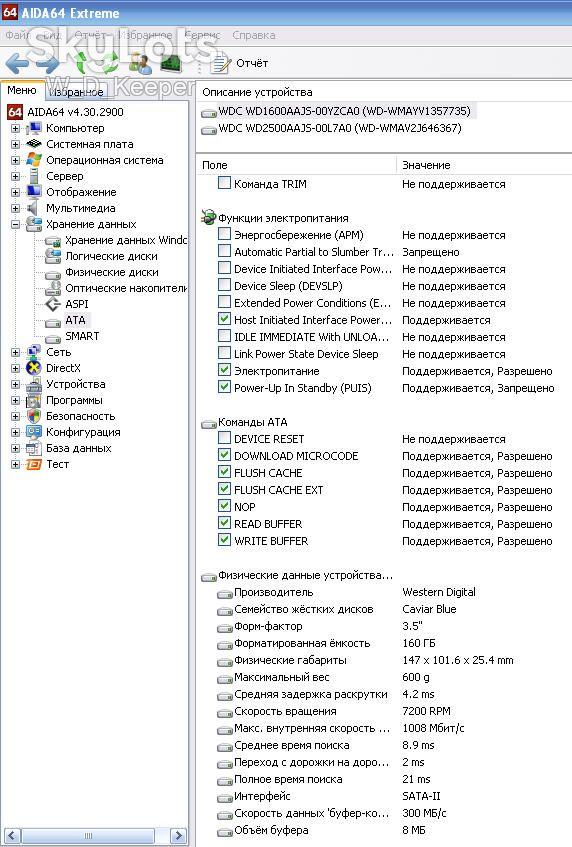The height and width of the screenshot is (847, 572).
Task: Sort by the Значение column header
Action: coord(484,165)
